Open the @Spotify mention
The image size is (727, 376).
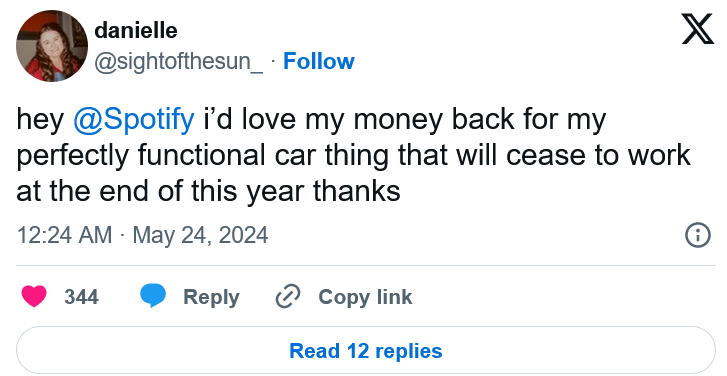134,120
